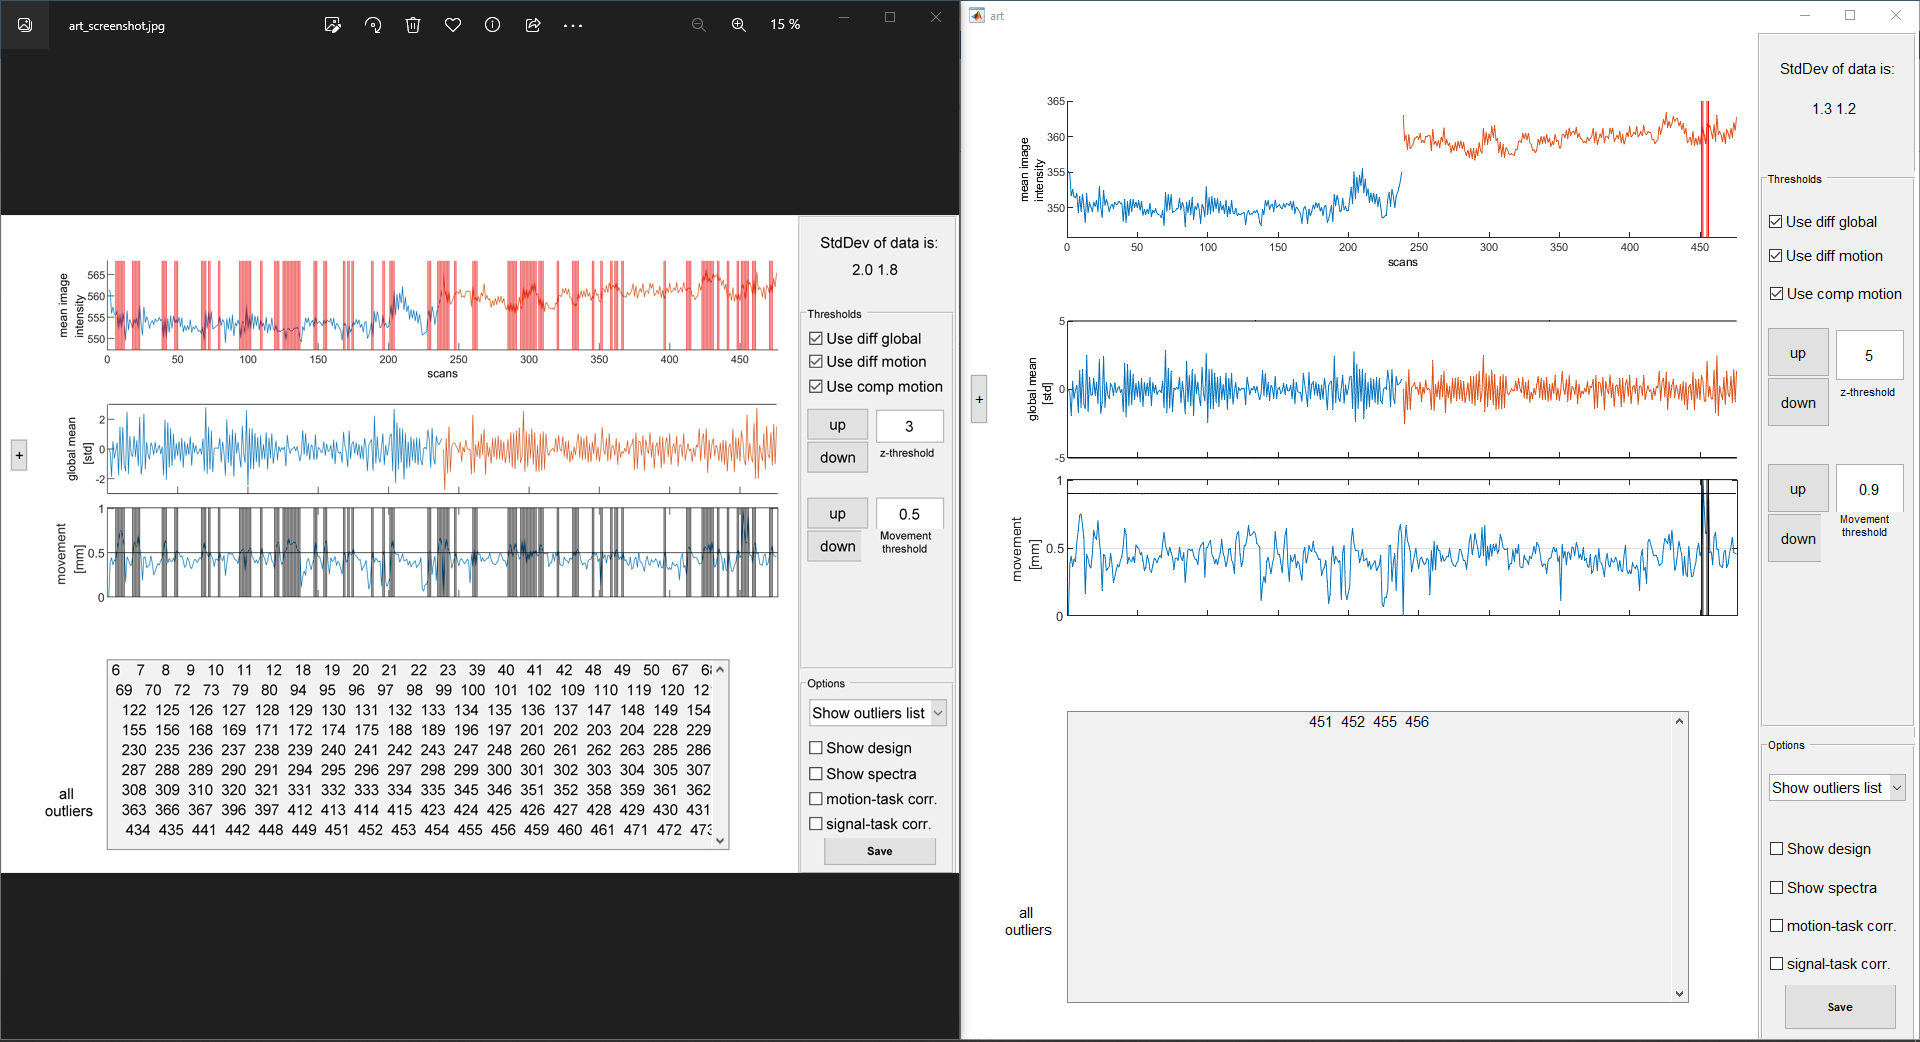Add photo to favorites with heart icon

tap(453, 25)
